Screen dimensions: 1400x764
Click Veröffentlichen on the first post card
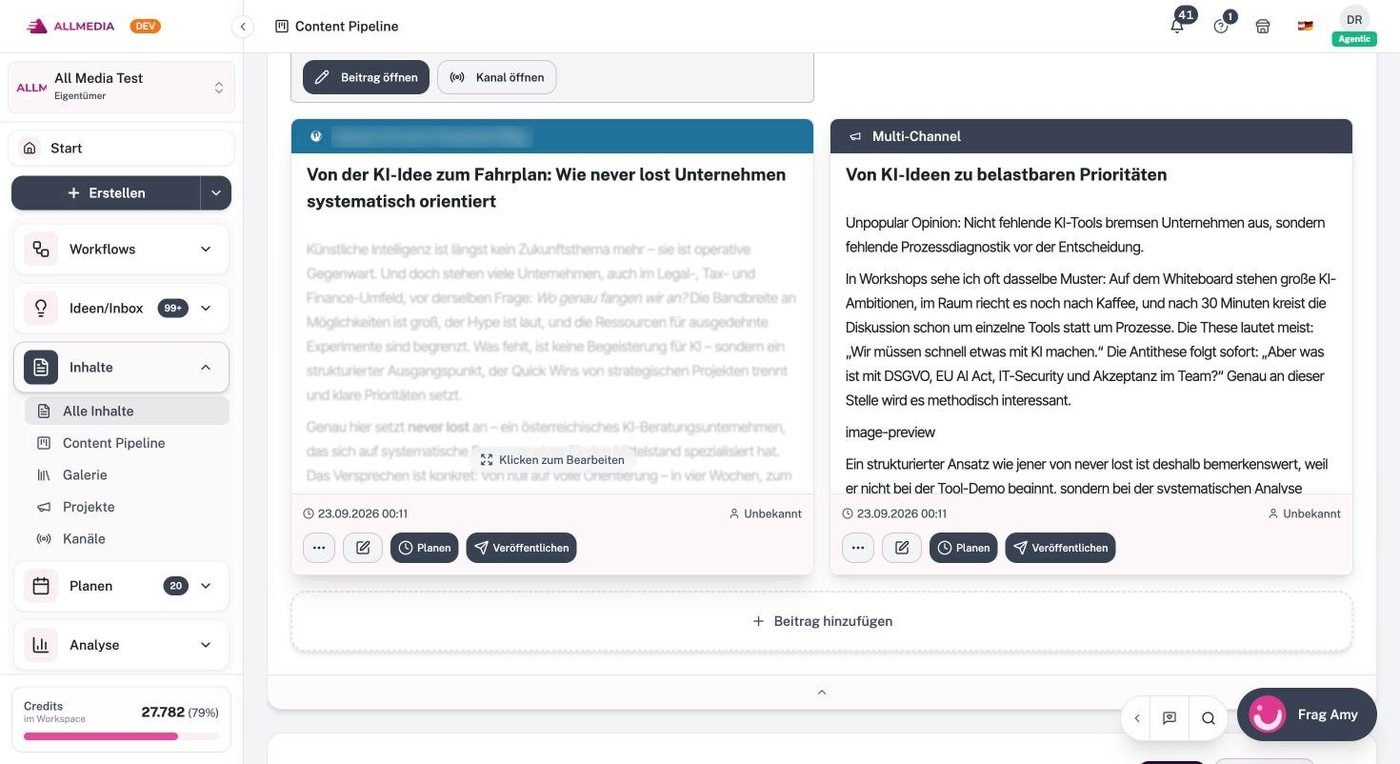coord(521,548)
